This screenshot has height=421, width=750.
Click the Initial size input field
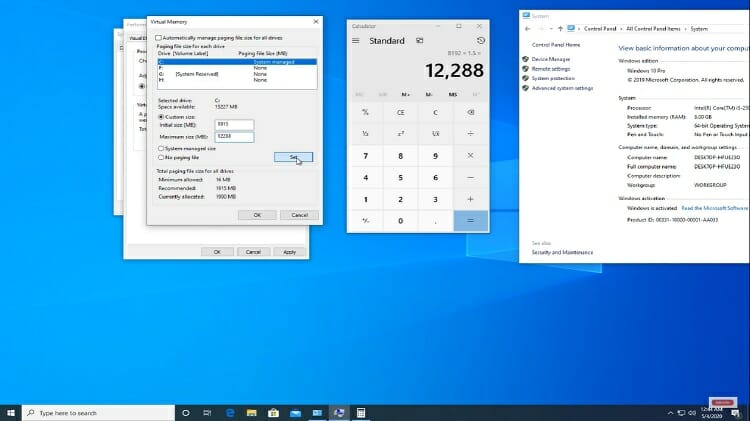(234, 125)
